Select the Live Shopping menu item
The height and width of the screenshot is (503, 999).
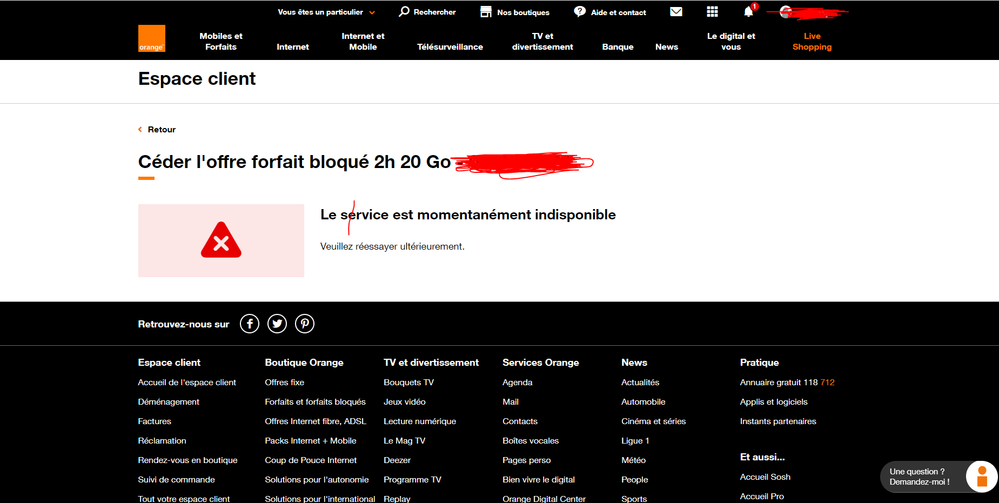[811, 41]
